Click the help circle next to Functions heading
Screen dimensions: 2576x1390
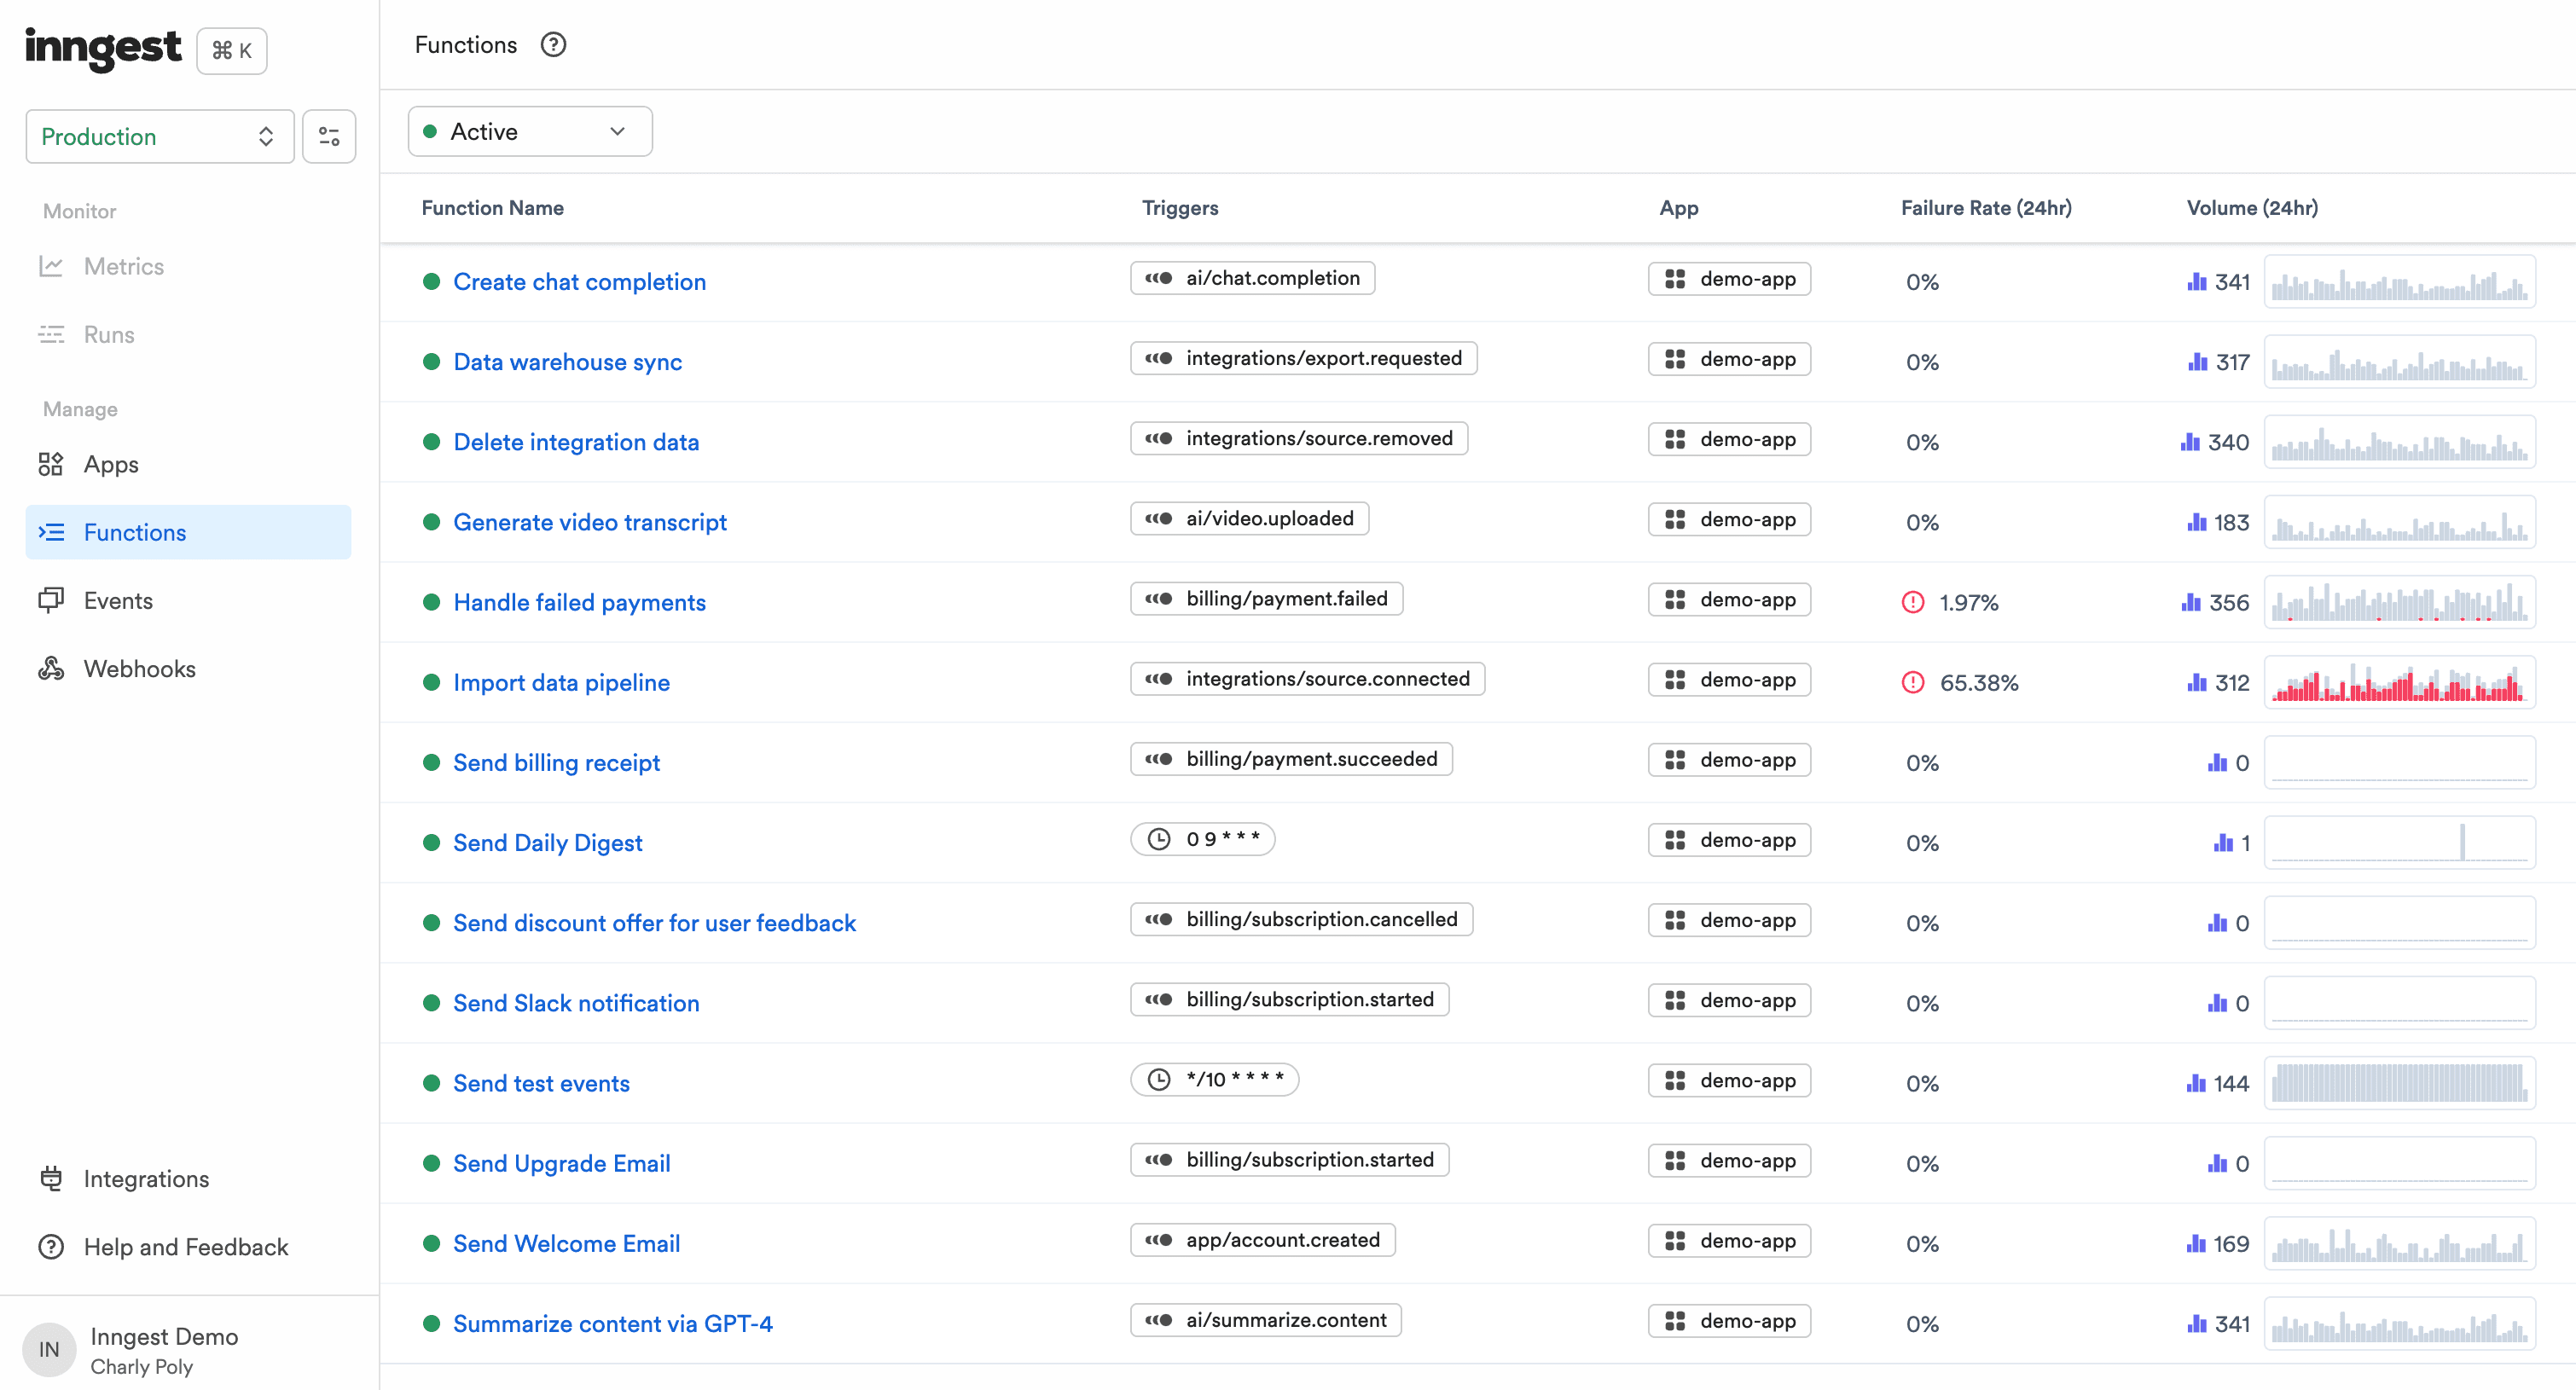(x=553, y=45)
